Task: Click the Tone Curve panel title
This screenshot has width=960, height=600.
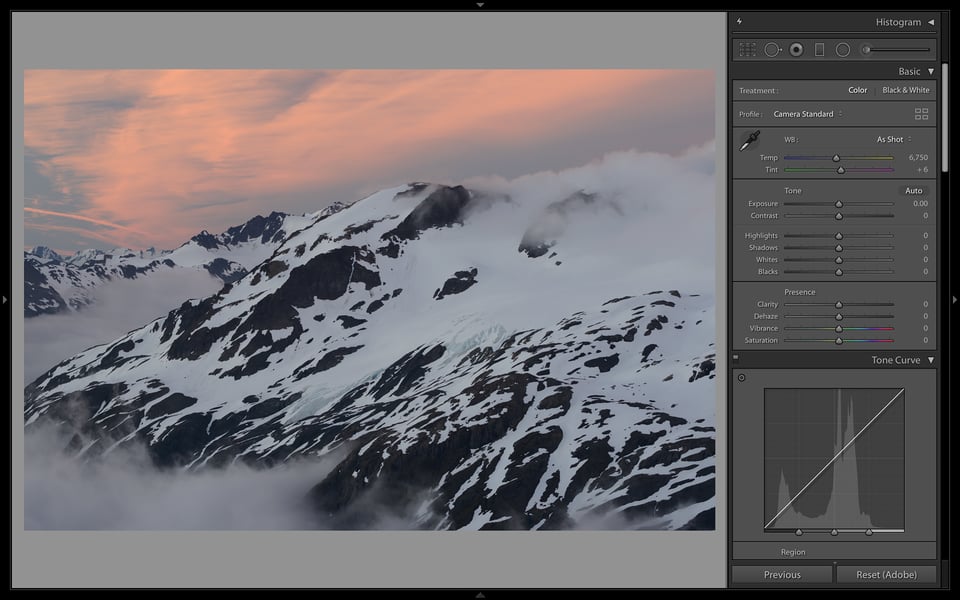Action: [896, 360]
